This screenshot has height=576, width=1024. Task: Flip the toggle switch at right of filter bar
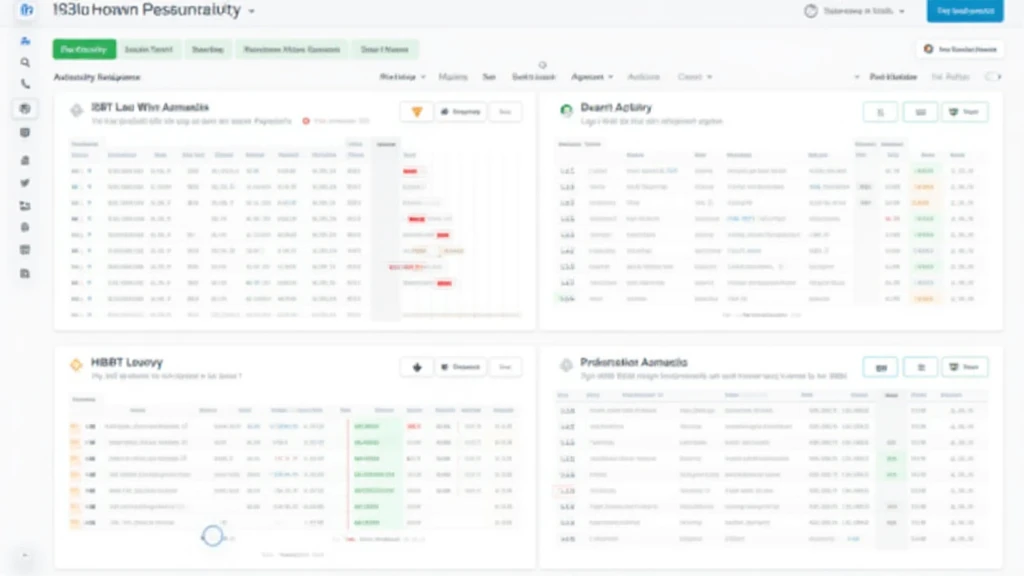point(992,77)
